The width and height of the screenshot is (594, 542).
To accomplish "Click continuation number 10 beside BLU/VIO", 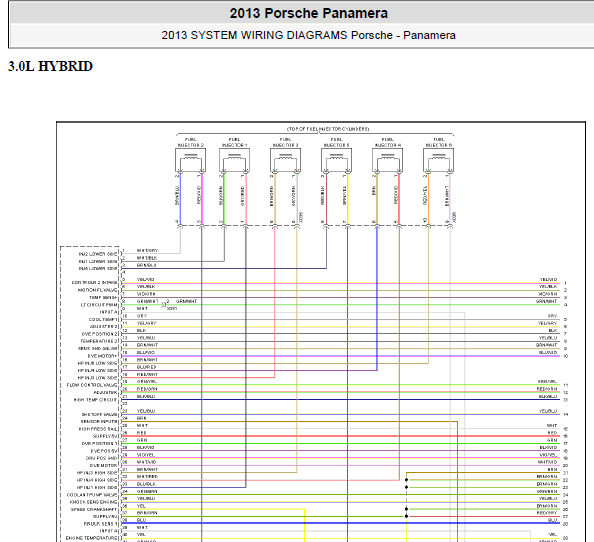I will tap(565, 356).
